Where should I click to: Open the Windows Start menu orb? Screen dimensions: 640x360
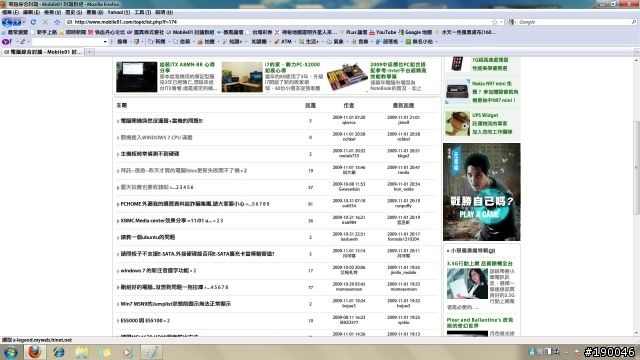tap(11, 352)
